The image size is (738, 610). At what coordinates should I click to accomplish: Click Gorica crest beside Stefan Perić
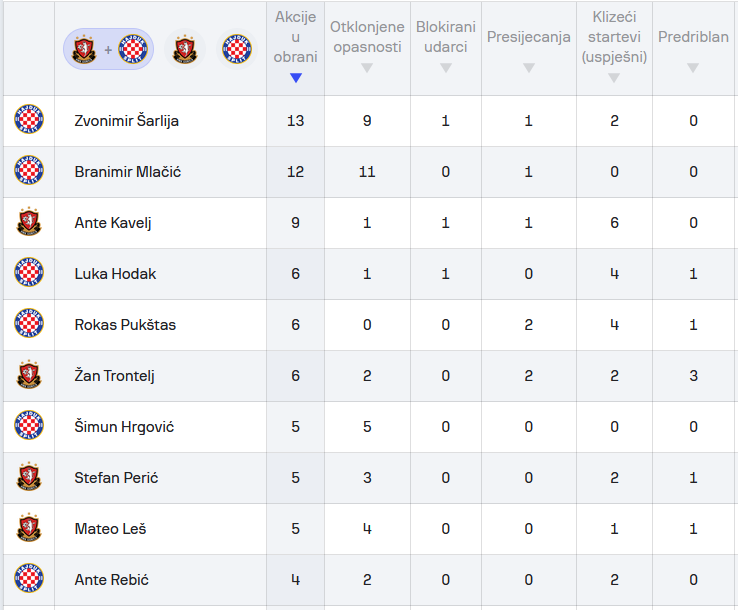tap(29, 478)
